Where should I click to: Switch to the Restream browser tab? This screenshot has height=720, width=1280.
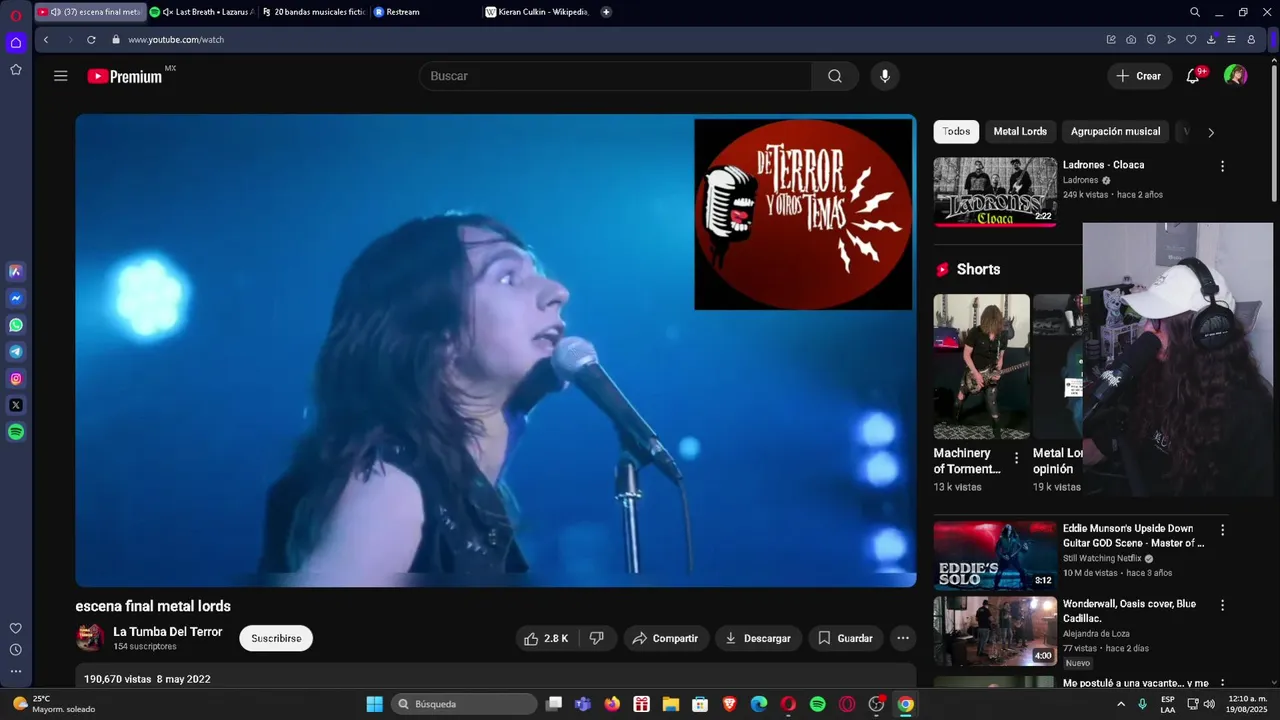click(x=425, y=12)
